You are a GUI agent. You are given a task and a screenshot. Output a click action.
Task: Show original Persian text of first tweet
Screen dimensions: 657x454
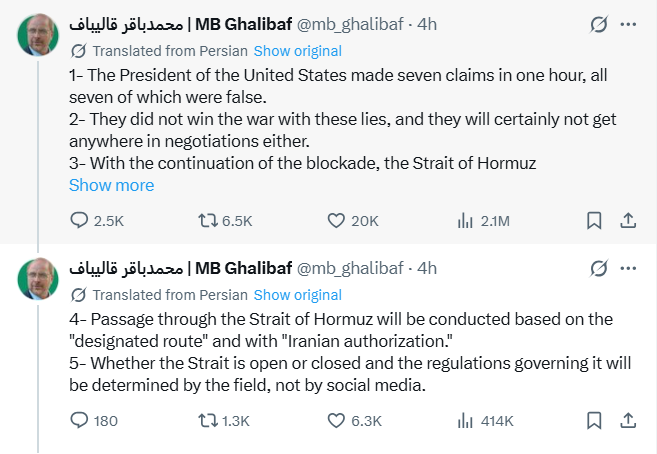[297, 50]
